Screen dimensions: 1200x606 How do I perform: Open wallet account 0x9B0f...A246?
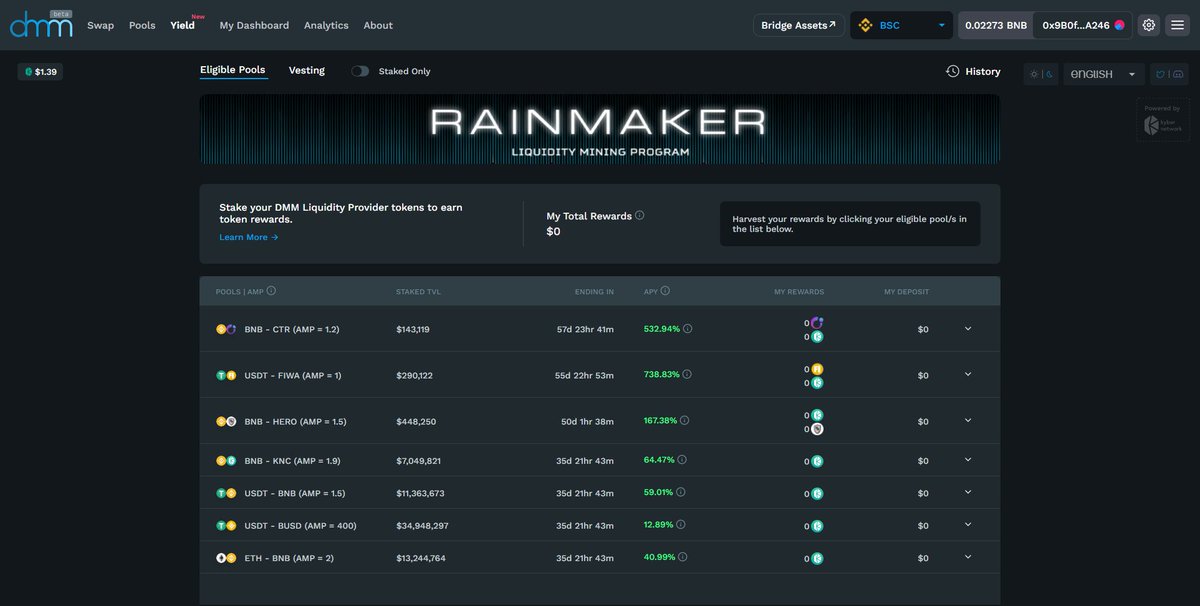(1083, 25)
